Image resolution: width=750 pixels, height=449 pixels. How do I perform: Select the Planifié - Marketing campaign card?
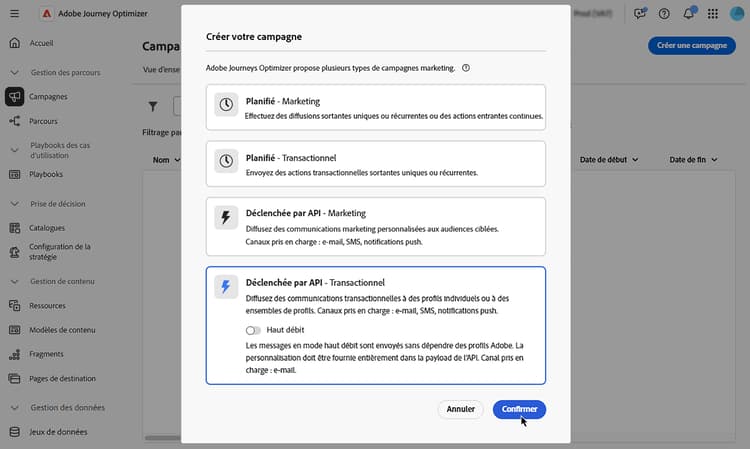(x=375, y=107)
